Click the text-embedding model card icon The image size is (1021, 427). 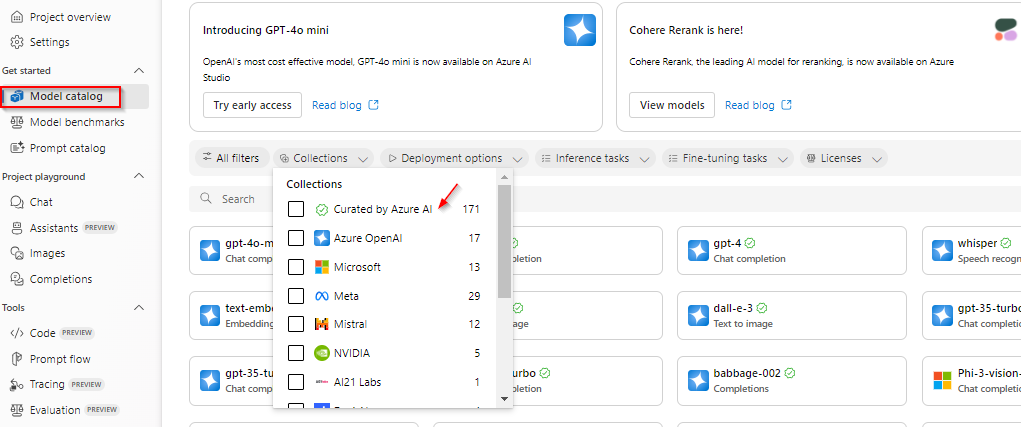point(210,316)
